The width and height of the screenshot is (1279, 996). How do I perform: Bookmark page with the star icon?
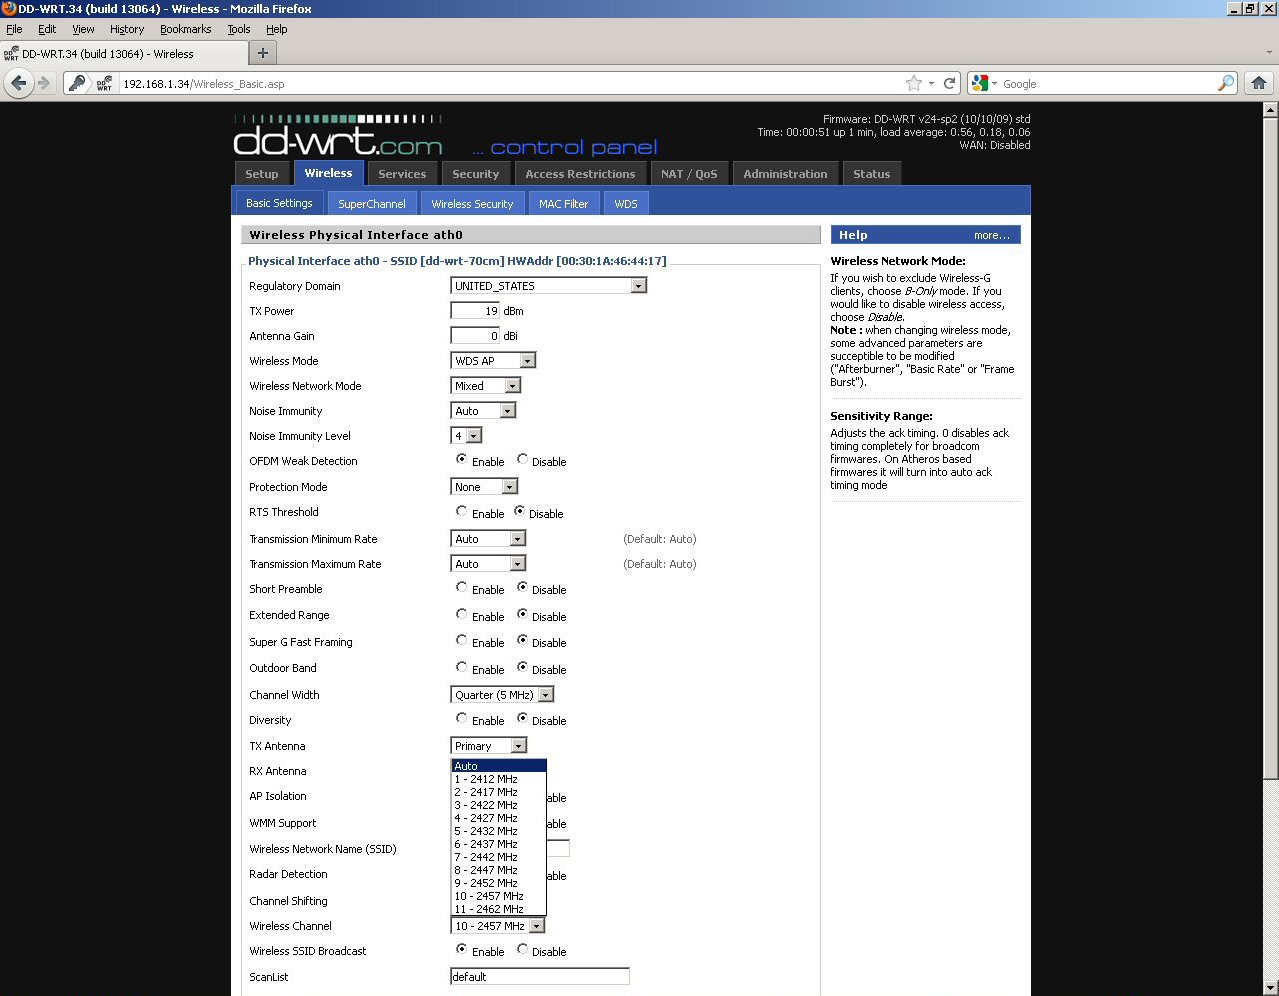913,83
